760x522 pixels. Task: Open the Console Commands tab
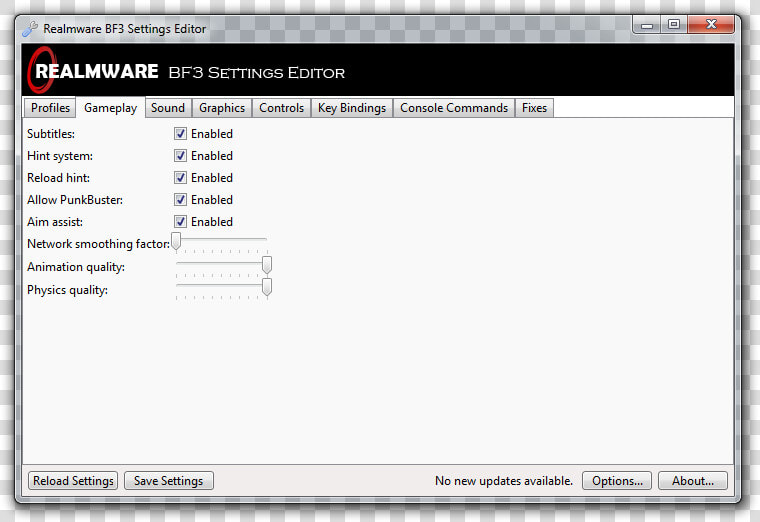[x=454, y=108]
